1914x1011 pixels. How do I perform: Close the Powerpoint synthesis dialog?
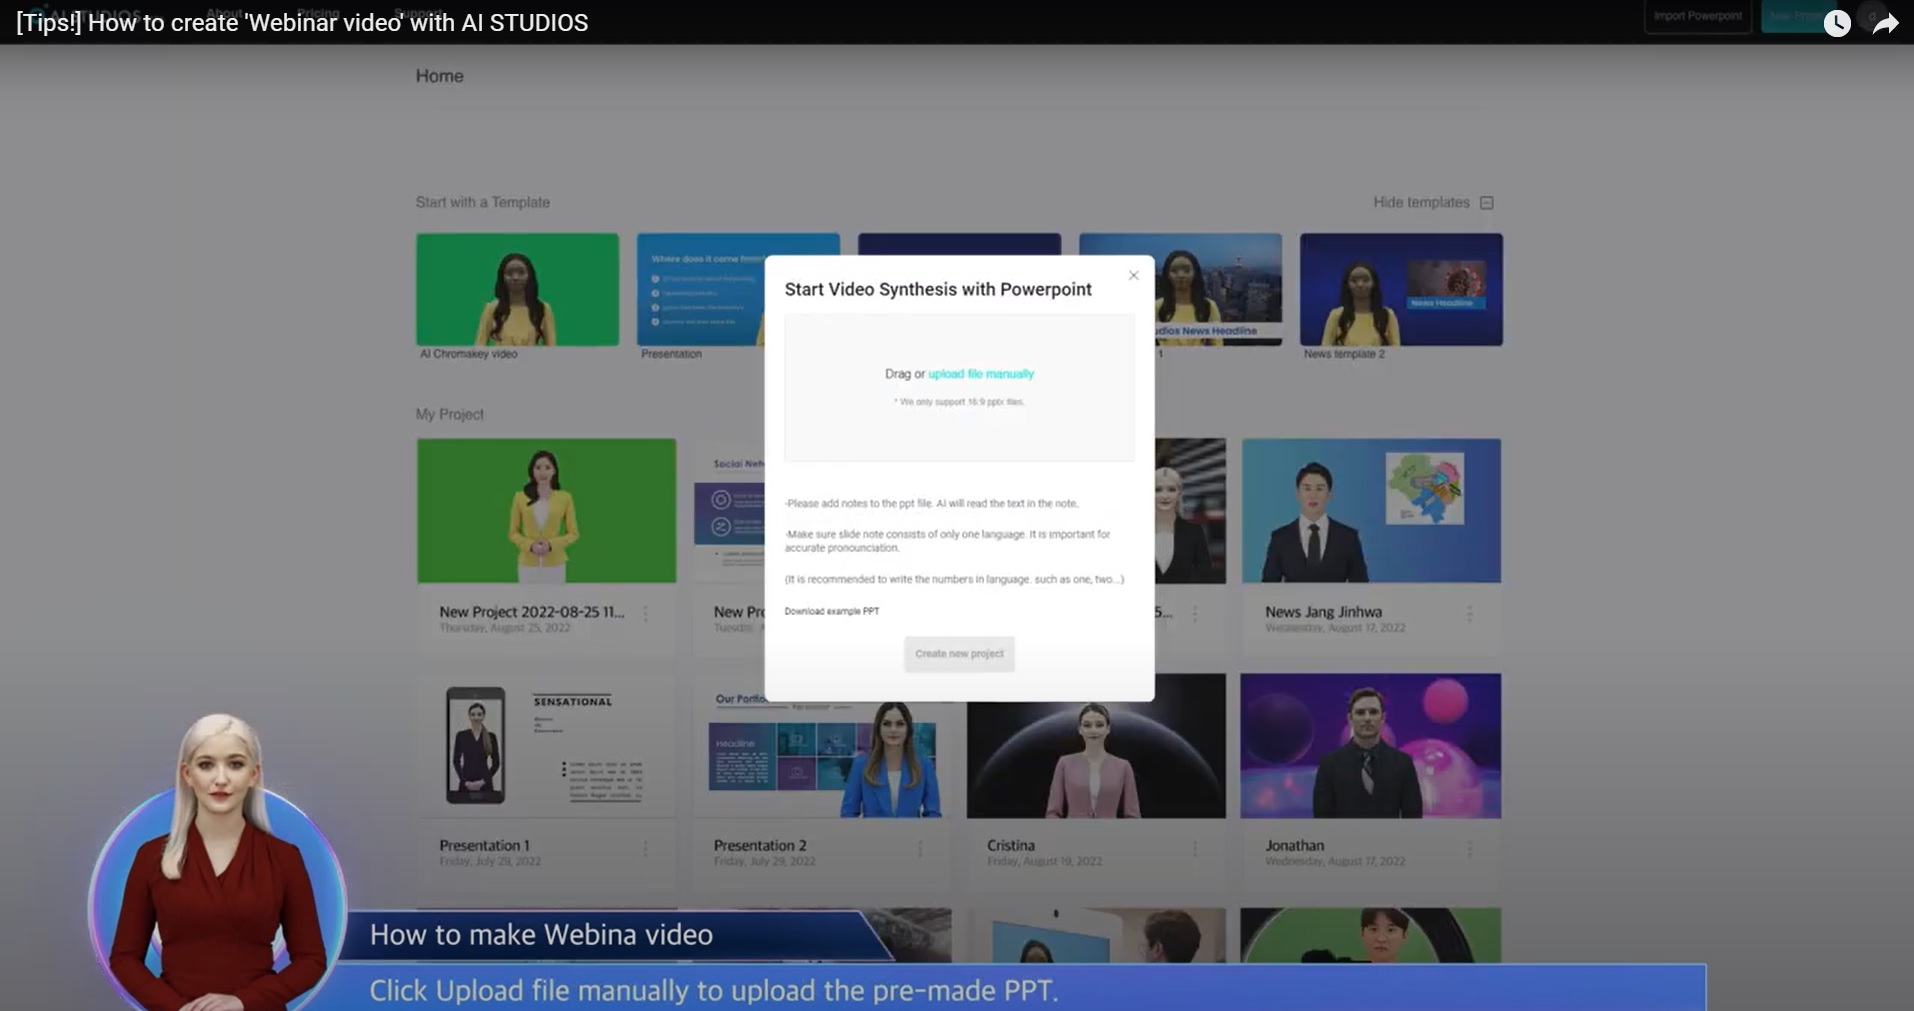tap(1133, 275)
